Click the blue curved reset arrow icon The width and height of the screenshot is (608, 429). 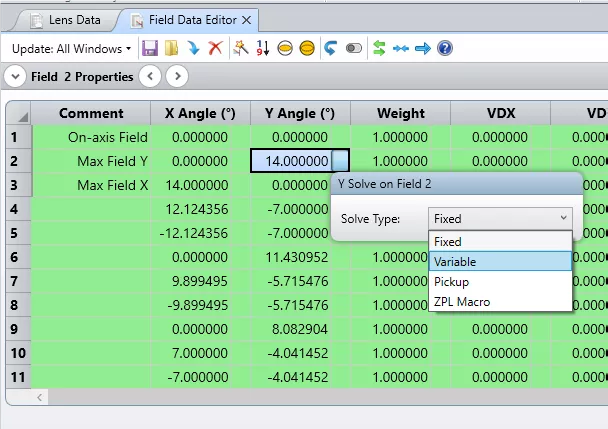click(330, 48)
